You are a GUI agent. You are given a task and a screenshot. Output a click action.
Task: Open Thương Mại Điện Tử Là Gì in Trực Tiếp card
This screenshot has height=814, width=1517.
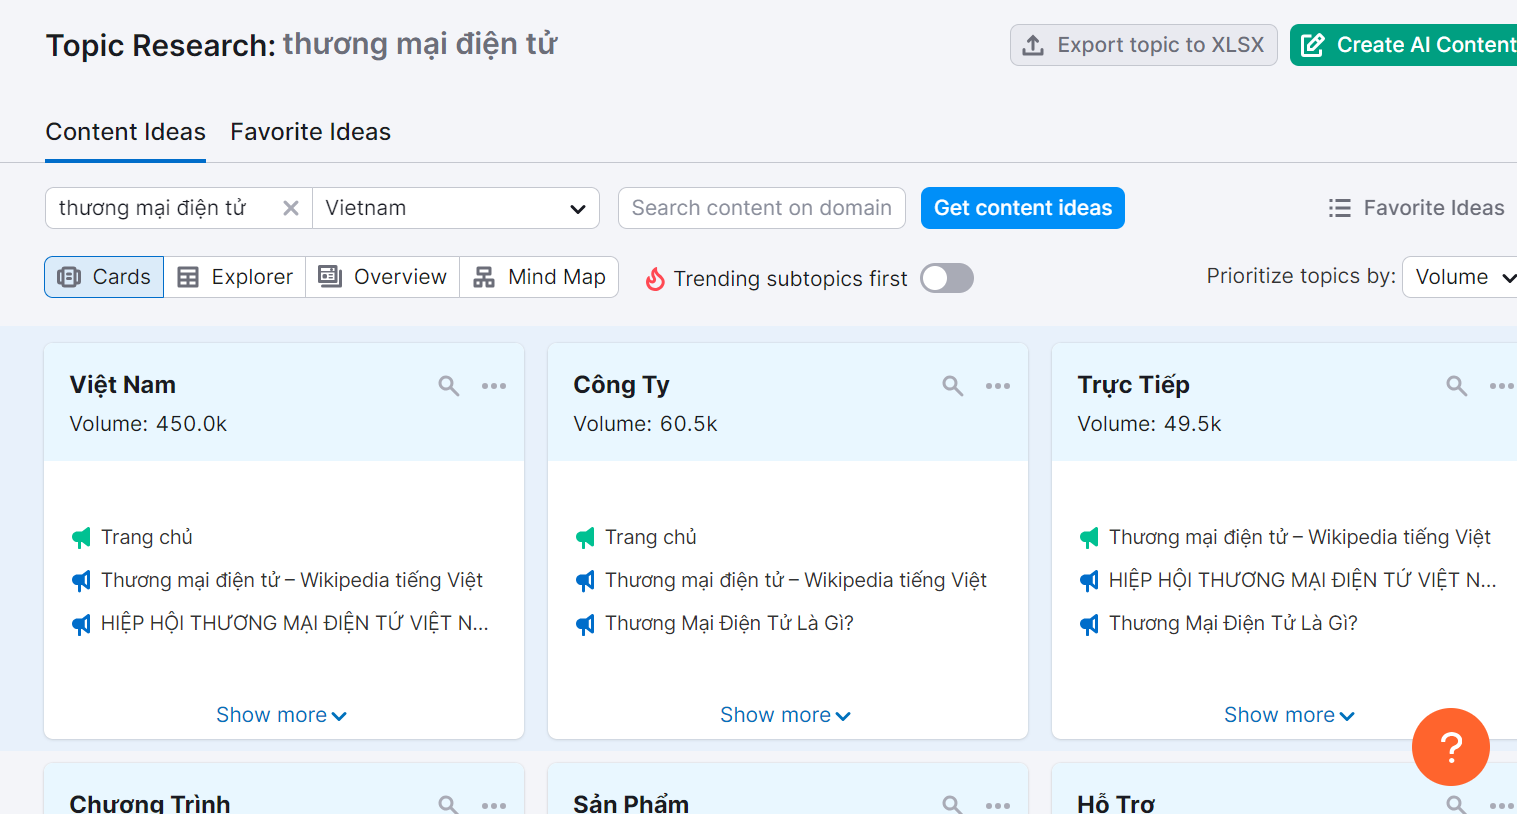tap(1233, 623)
